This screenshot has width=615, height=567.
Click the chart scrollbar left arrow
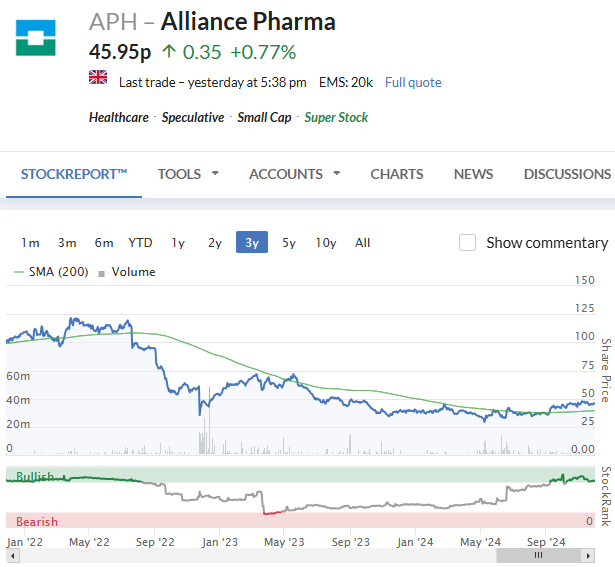coord(13,556)
